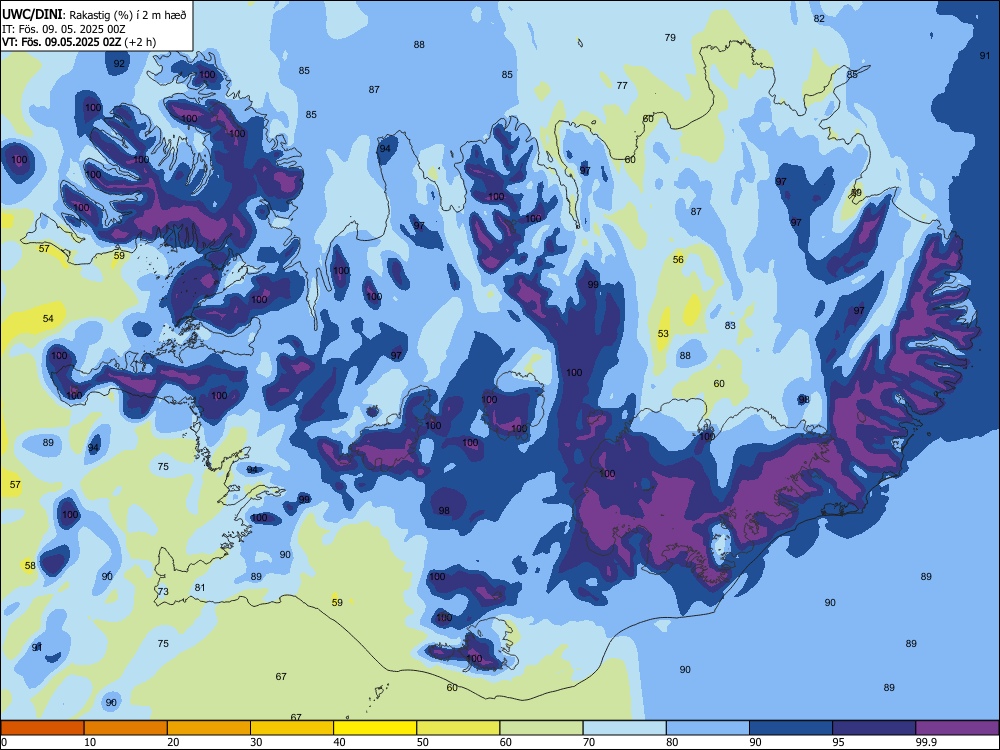Click the pale blue 70–80 legend swatch
This screenshot has height=750, width=1000.
(x=624, y=728)
